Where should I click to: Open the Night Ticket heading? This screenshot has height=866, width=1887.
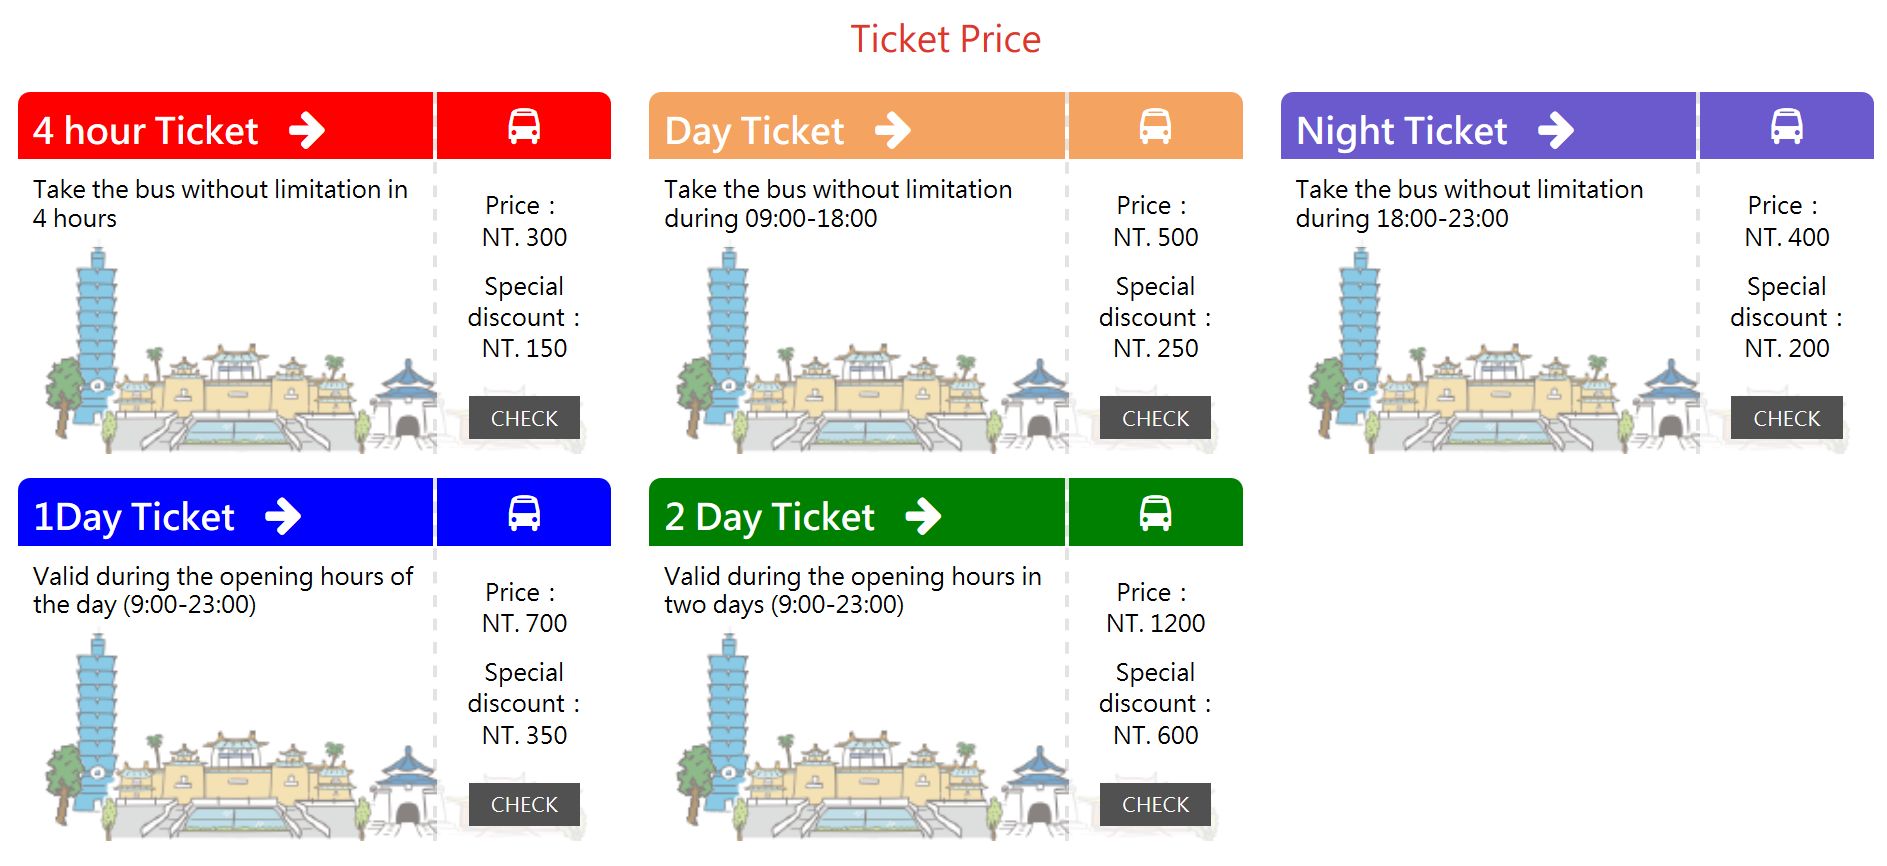pyautogui.click(x=1401, y=131)
